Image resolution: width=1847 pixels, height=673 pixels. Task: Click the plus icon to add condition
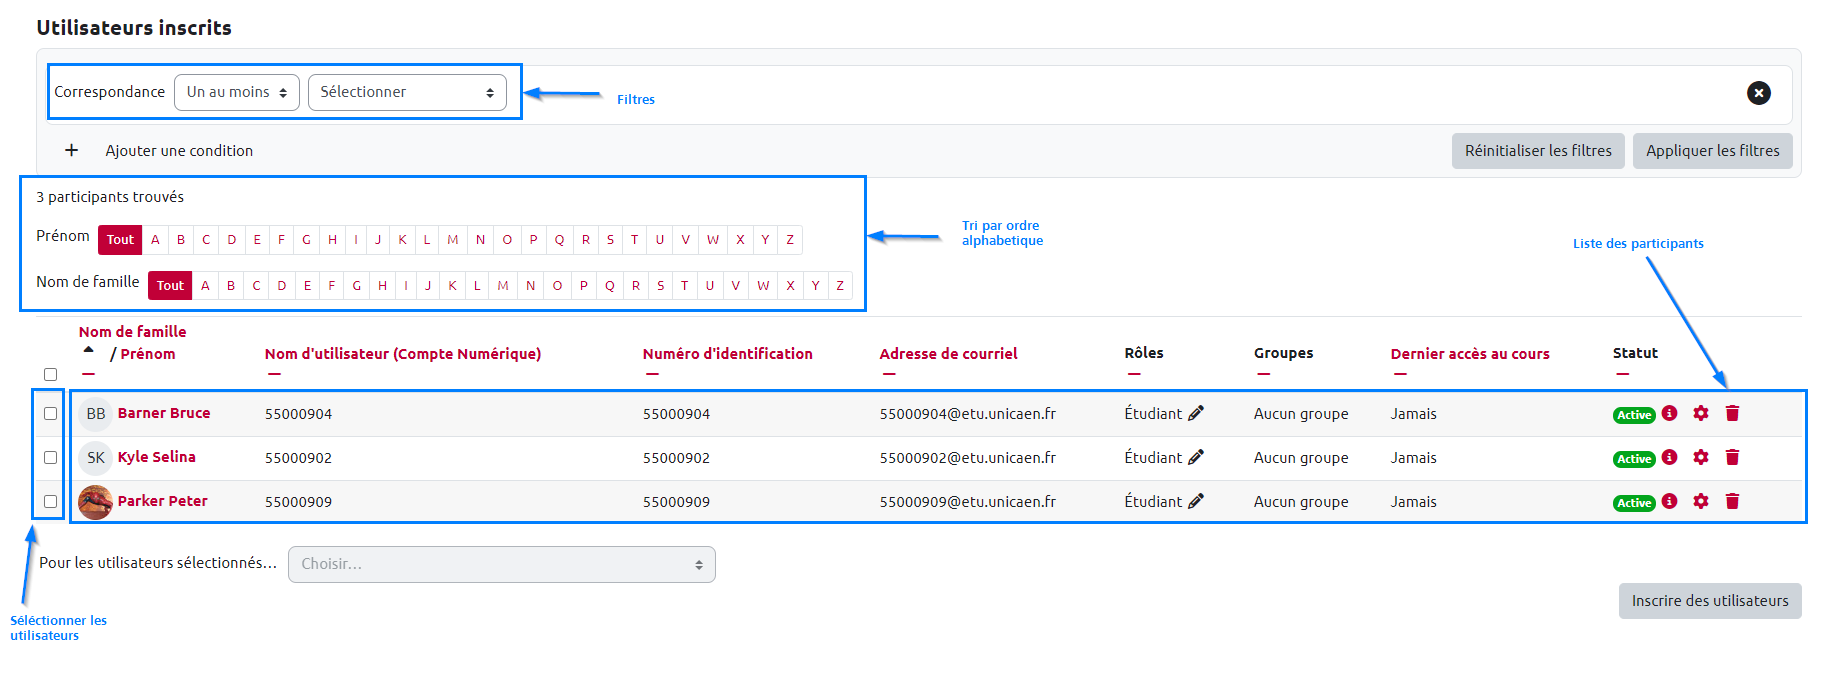tap(71, 150)
